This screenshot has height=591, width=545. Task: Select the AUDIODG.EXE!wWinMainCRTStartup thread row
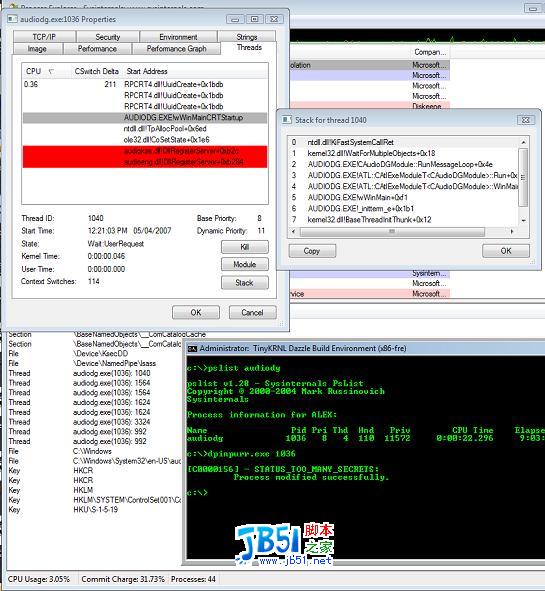point(145,118)
